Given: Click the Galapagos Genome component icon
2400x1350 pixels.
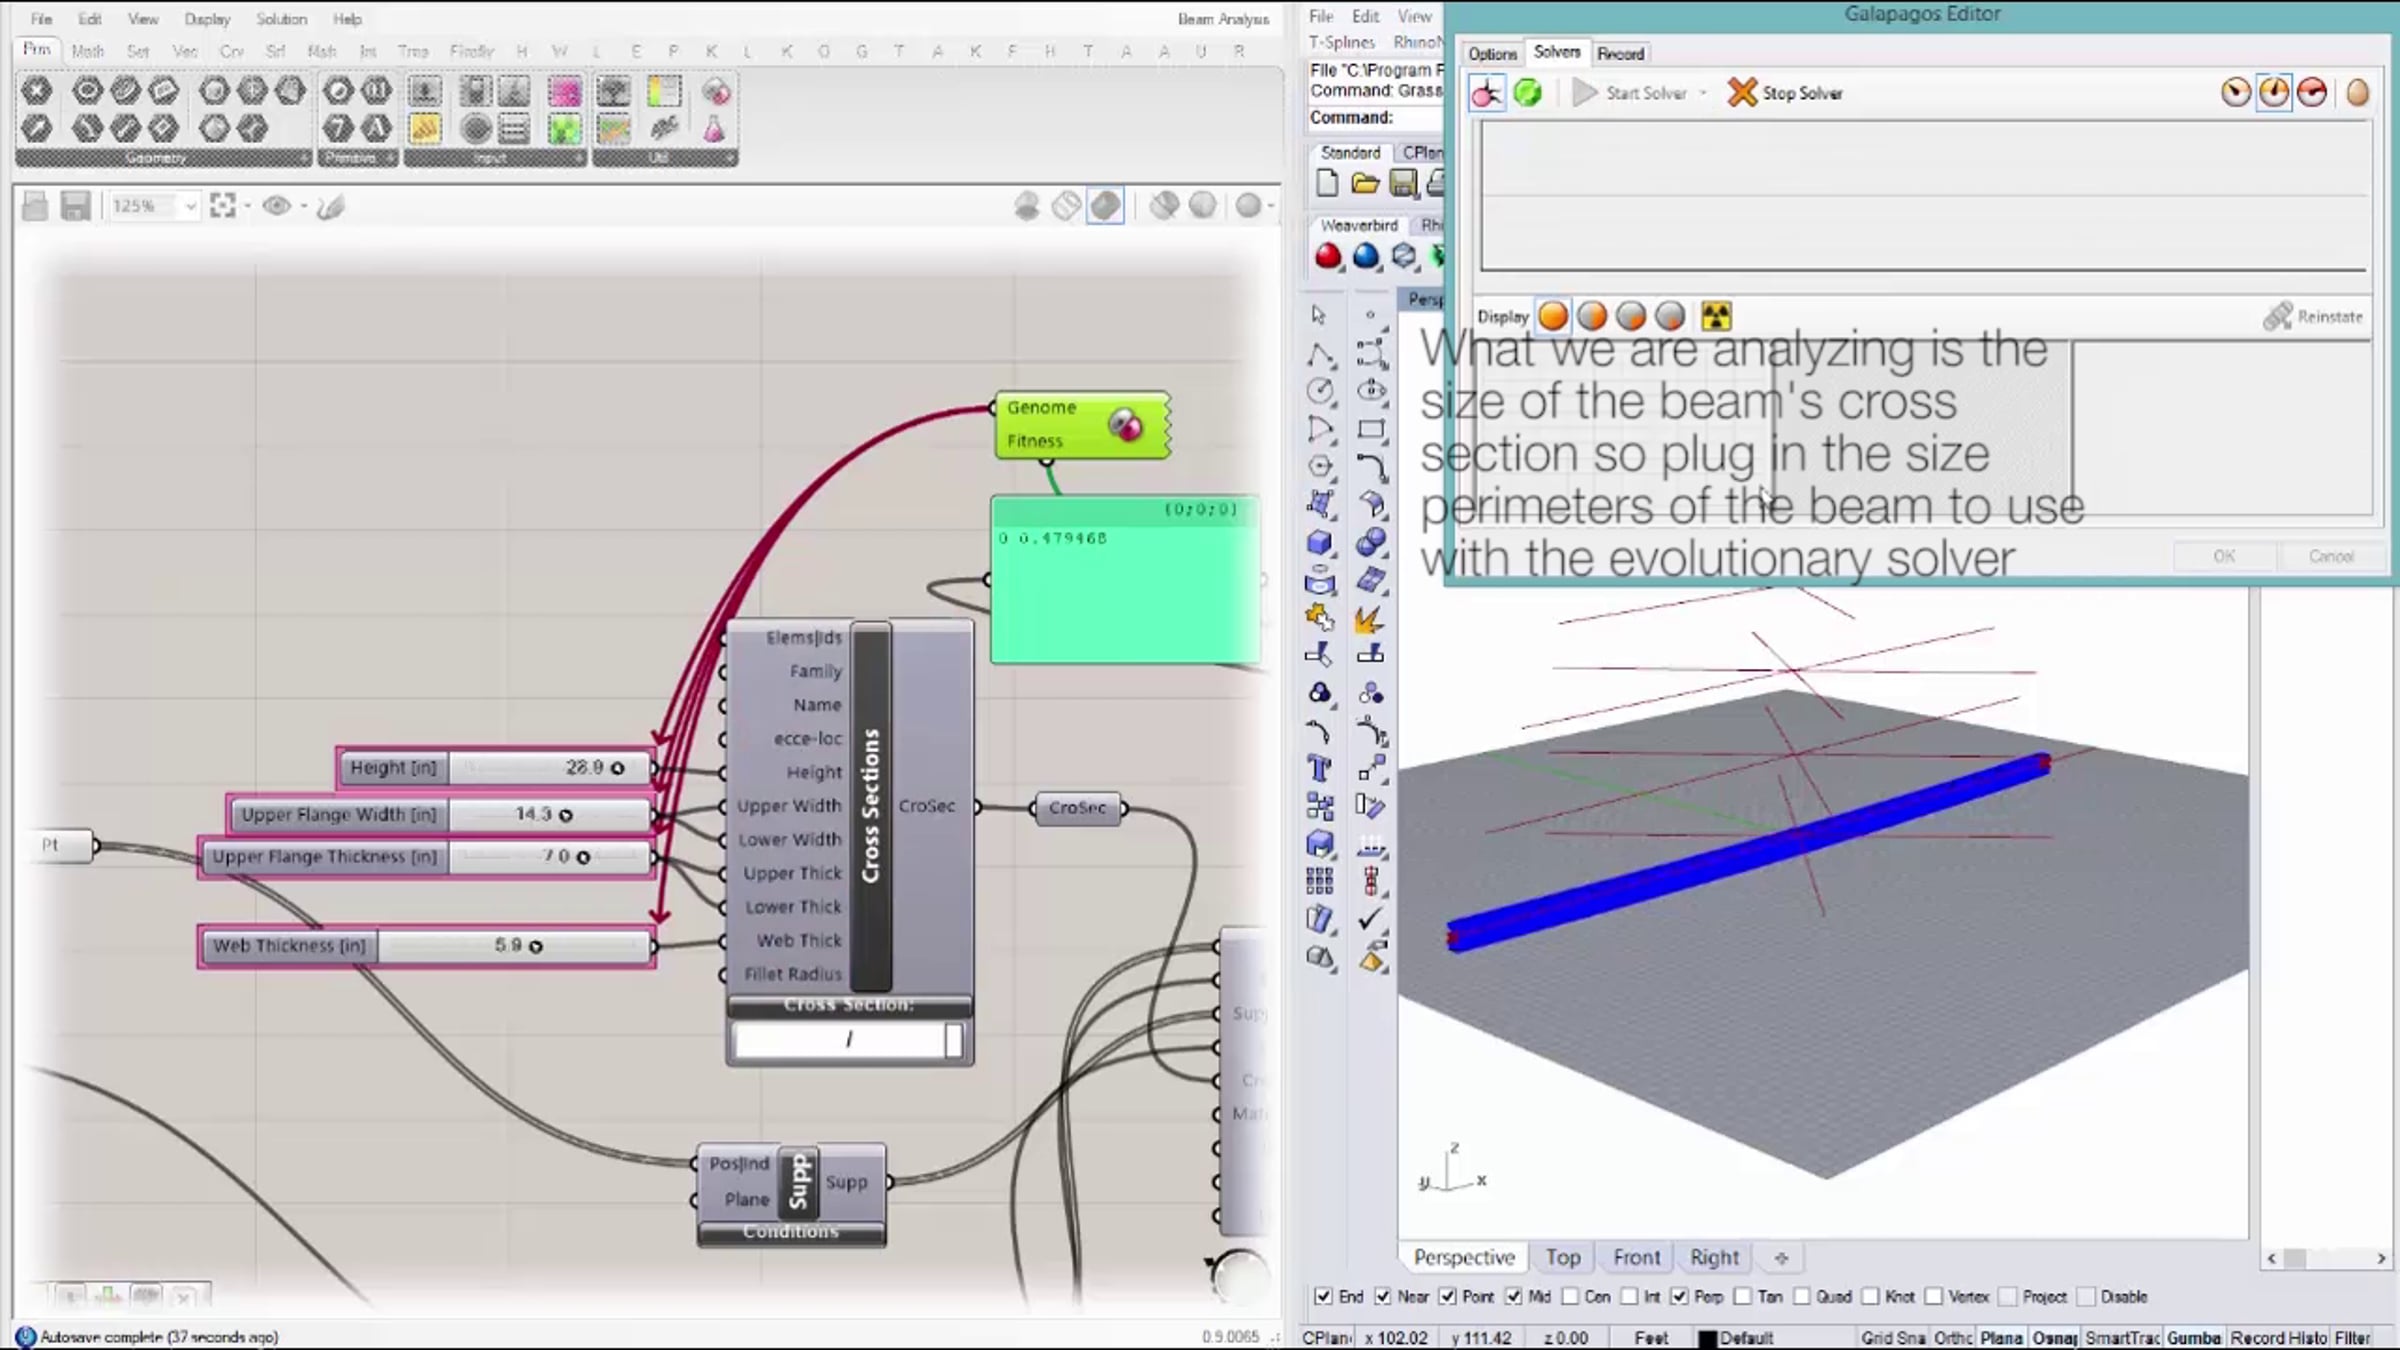Looking at the screenshot, I should tap(1125, 425).
